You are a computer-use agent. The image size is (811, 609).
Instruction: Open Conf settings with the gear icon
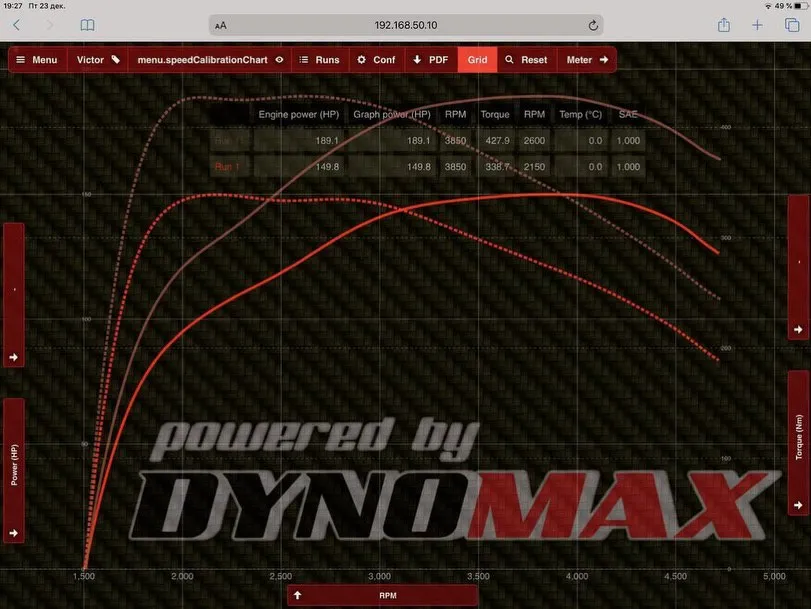point(376,60)
